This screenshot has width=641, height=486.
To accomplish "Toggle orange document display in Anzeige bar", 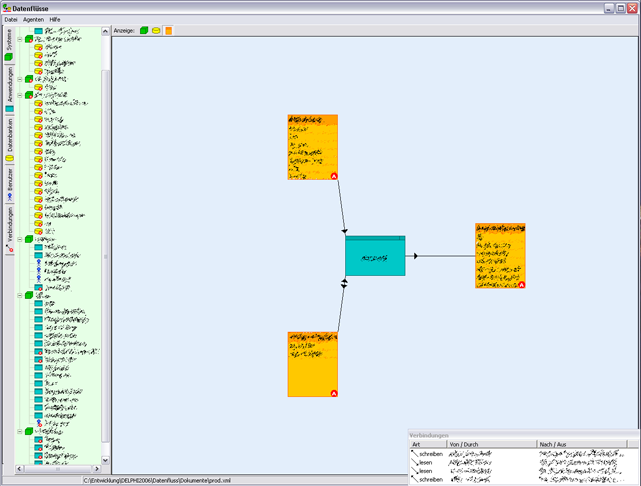I will (x=168, y=31).
